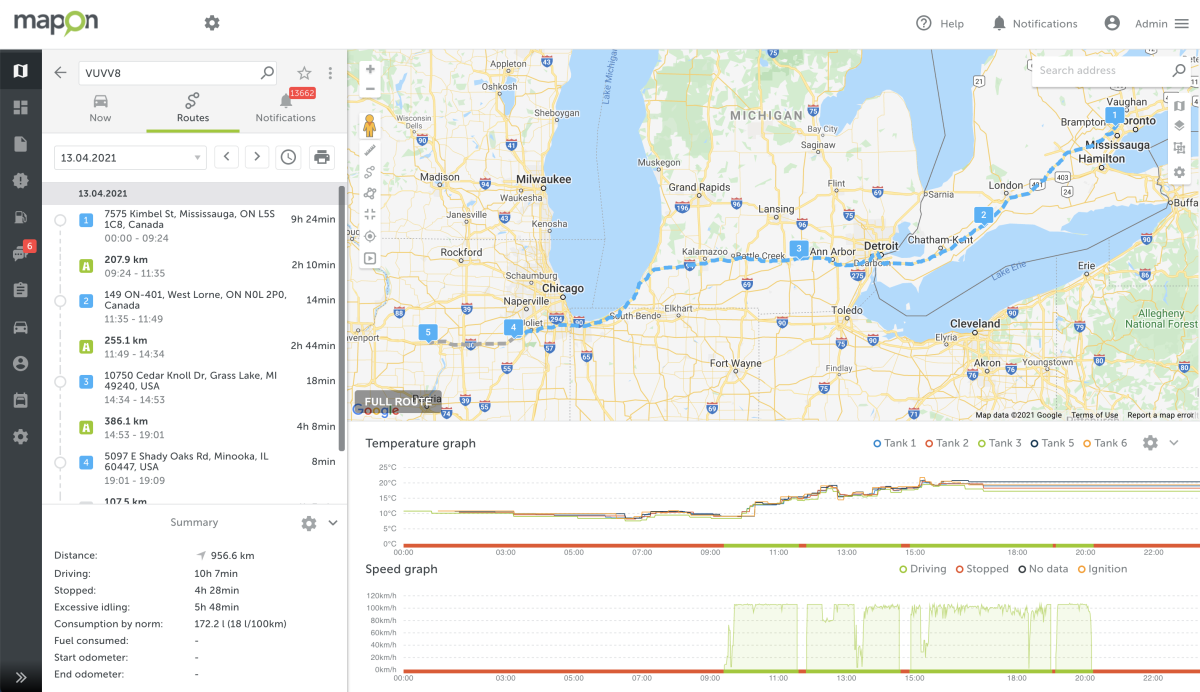Click the FULL ROUTE button
Image resolution: width=1200 pixels, height=692 pixels.
click(x=398, y=402)
